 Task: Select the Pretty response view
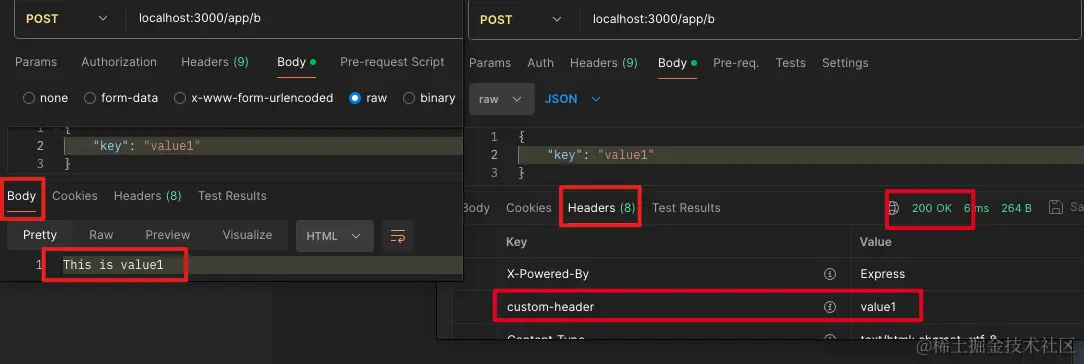(x=40, y=235)
